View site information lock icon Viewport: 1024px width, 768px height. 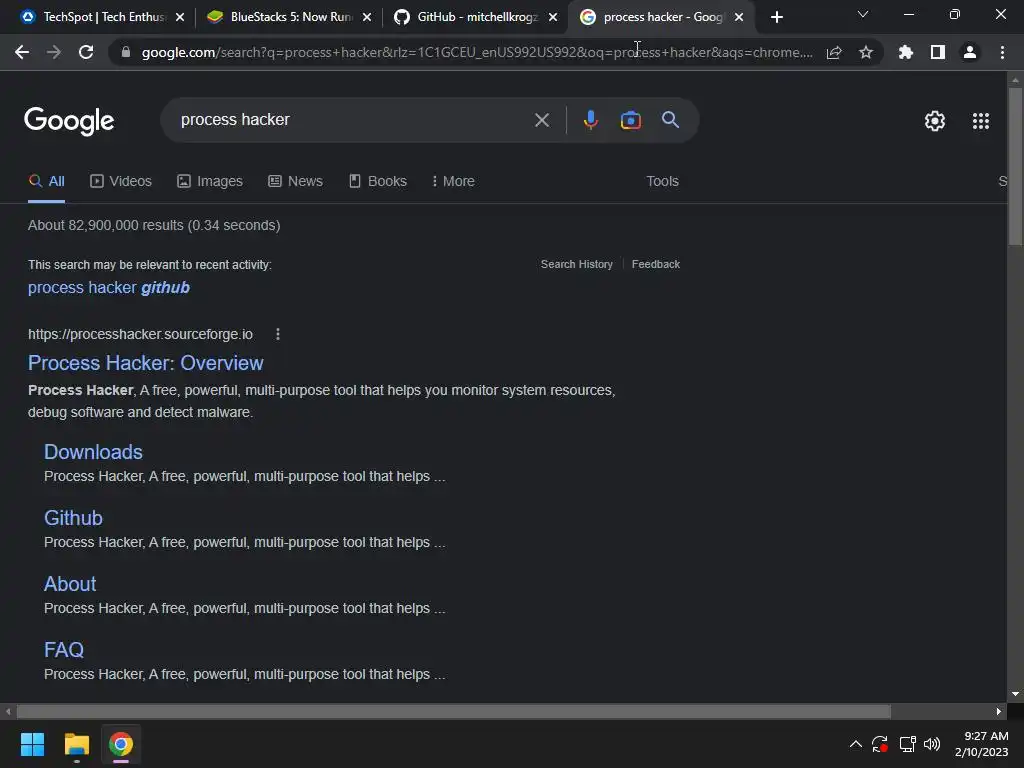[126, 52]
